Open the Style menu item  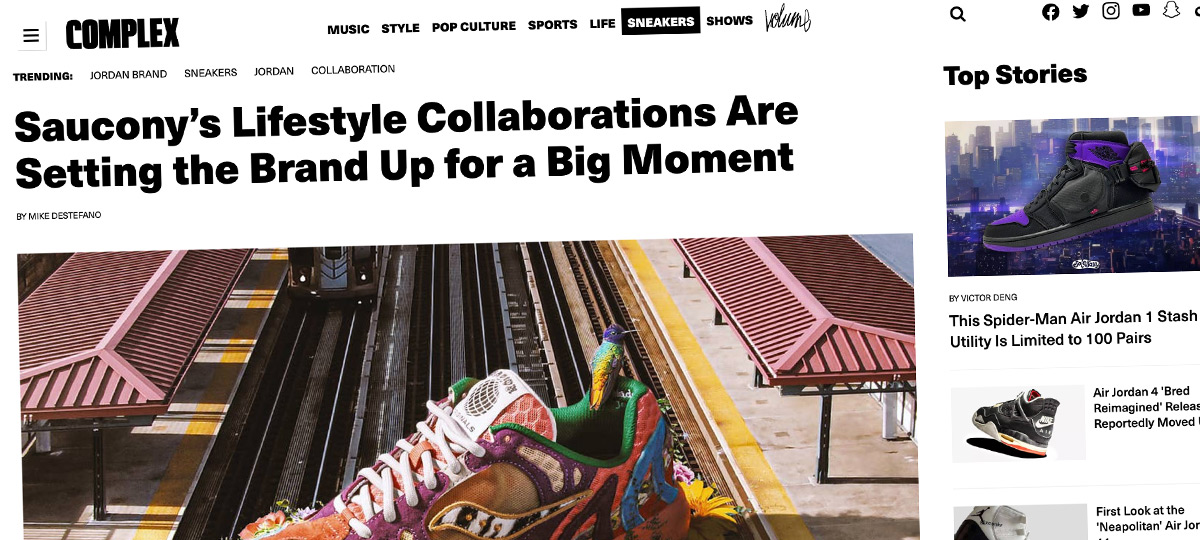[400, 28]
